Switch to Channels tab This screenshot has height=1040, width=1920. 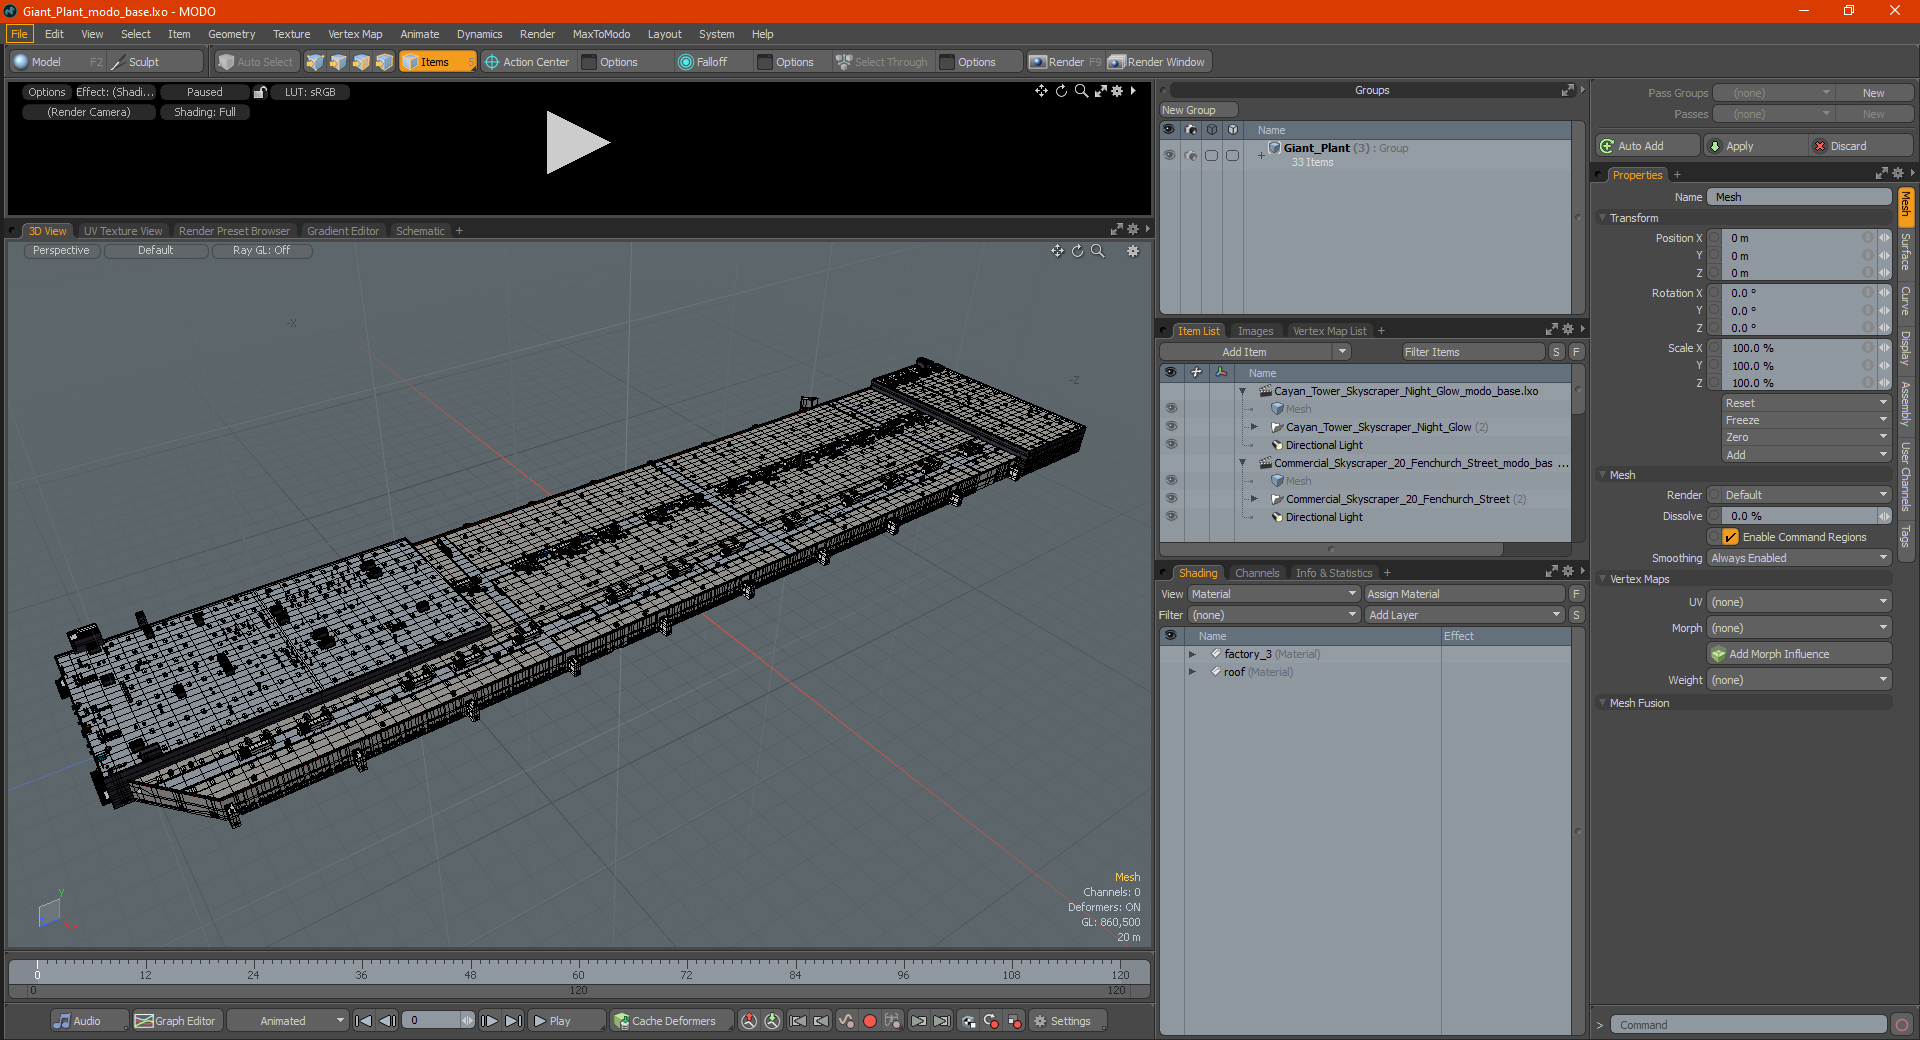pos(1257,573)
